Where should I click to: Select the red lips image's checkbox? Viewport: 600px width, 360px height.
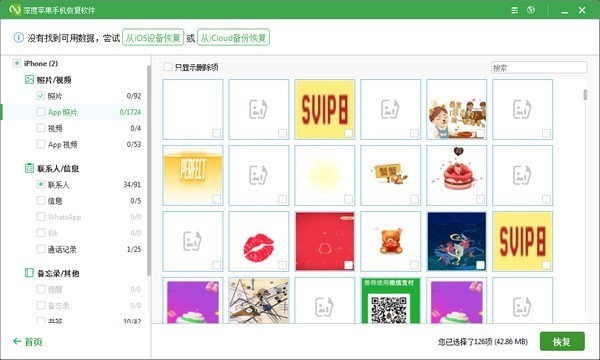[x=282, y=265]
